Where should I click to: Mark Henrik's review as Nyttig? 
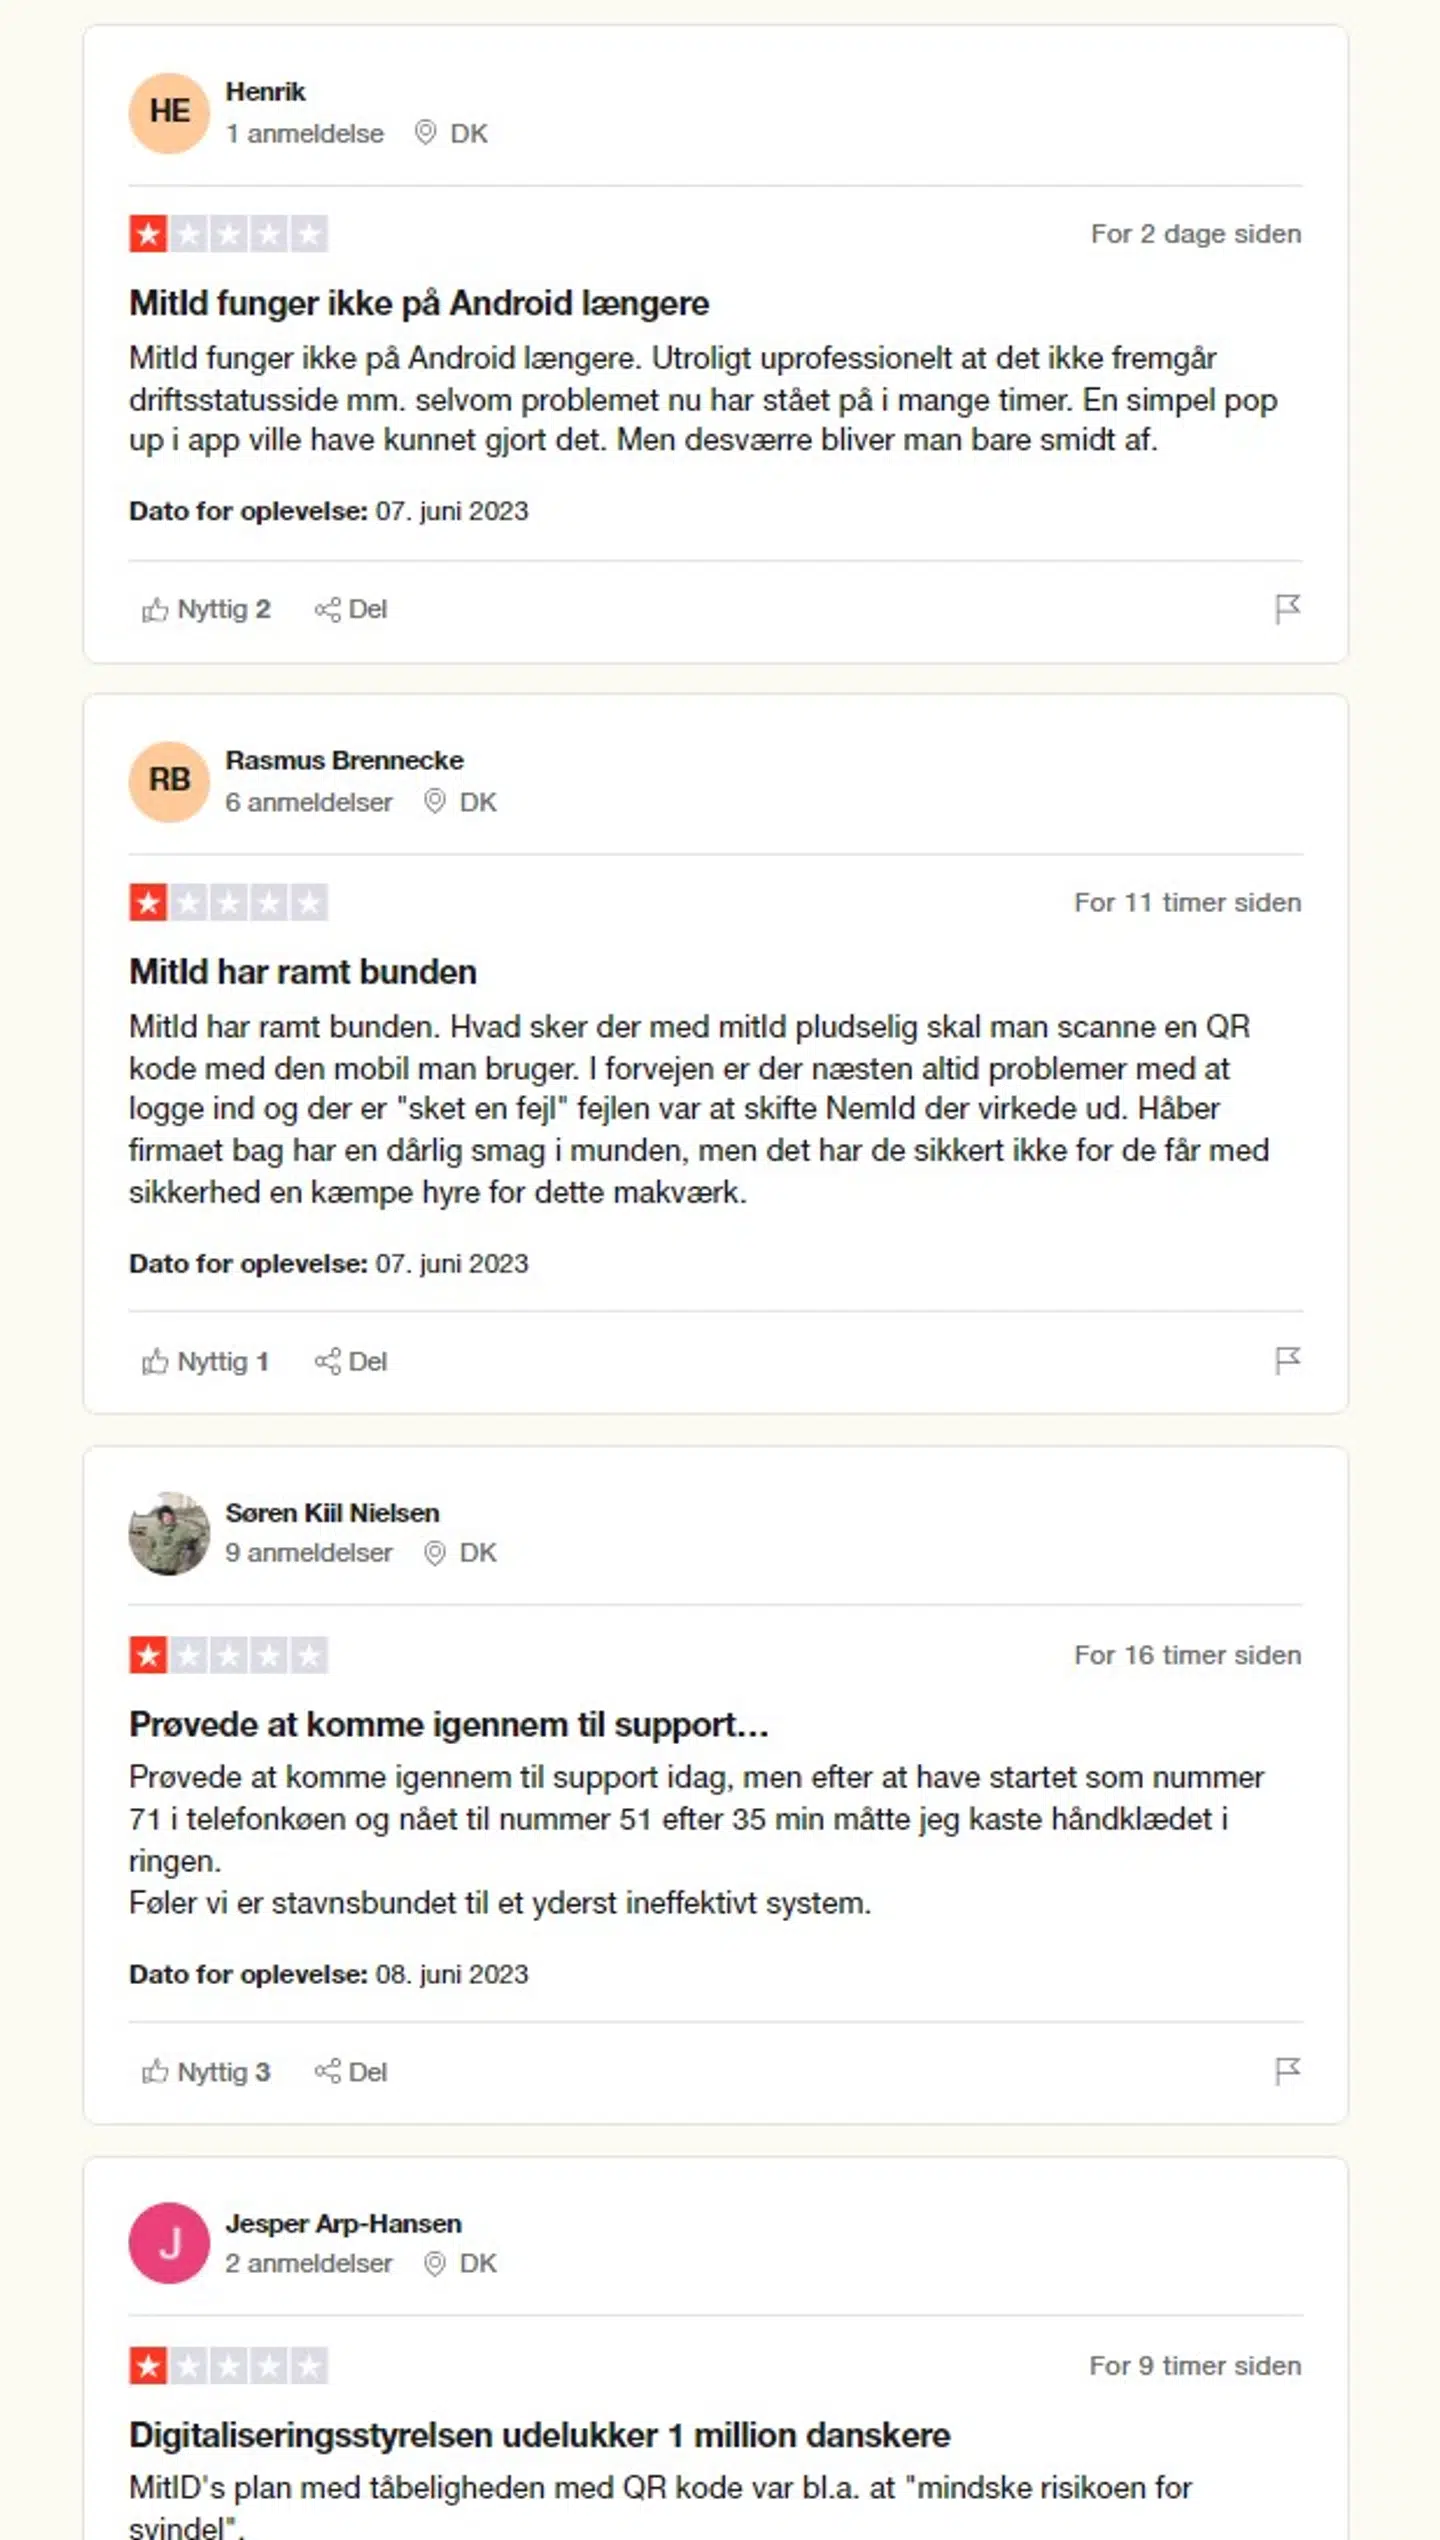[x=207, y=609]
